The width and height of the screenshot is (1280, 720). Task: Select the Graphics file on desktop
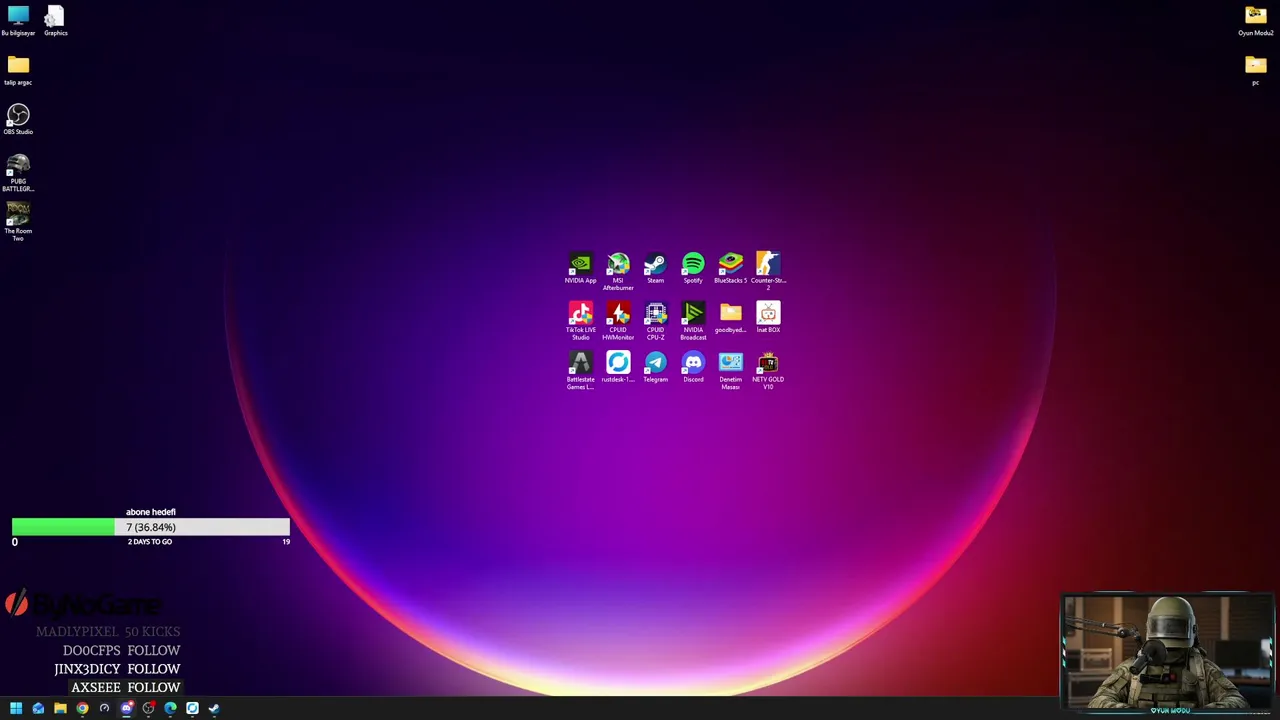click(x=55, y=21)
